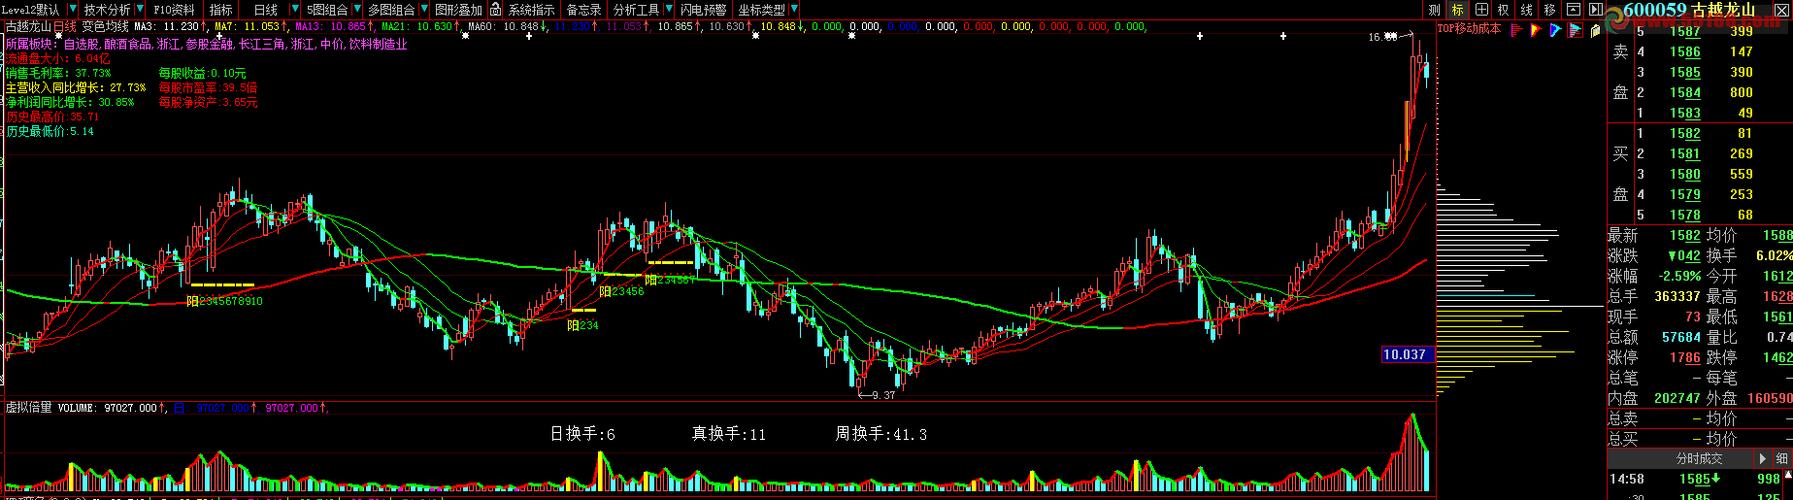Image resolution: width=1793 pixels, height=500 pixels.
Task: Select the cyan boxed cost distribution icon
Action: tap(1575, 30)
